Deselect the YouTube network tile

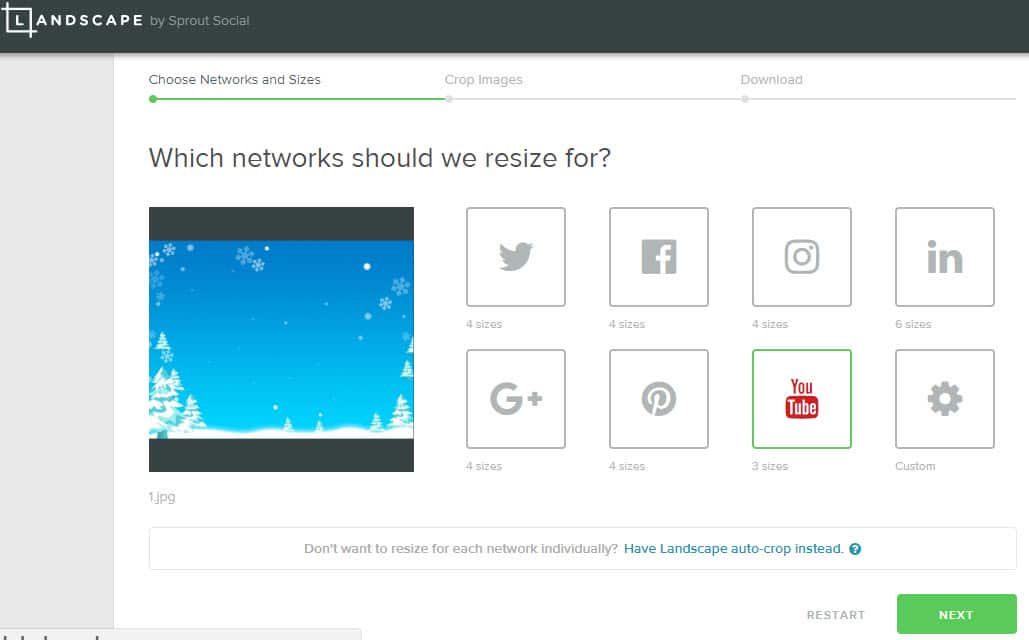(802, 399)
